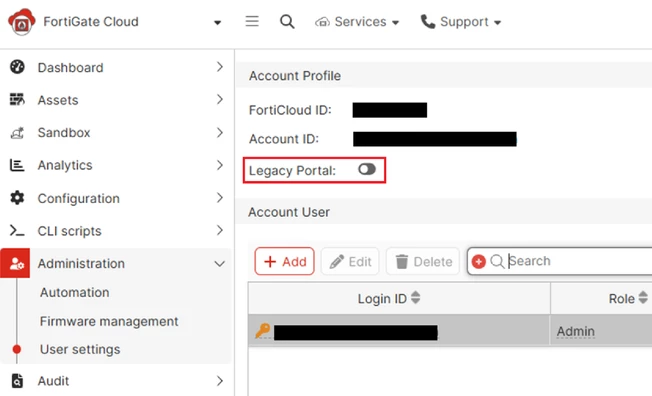Toggle the Legacy Portal switch

point(367,169)
